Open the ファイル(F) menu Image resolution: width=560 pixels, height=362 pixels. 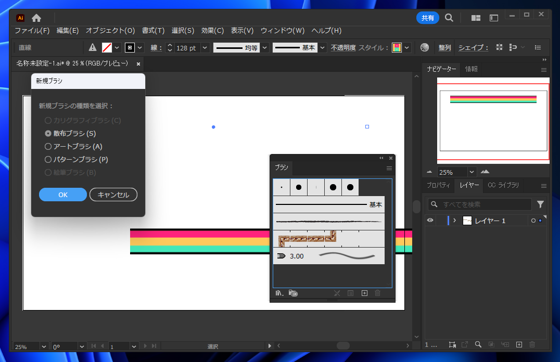coord(32,31)
